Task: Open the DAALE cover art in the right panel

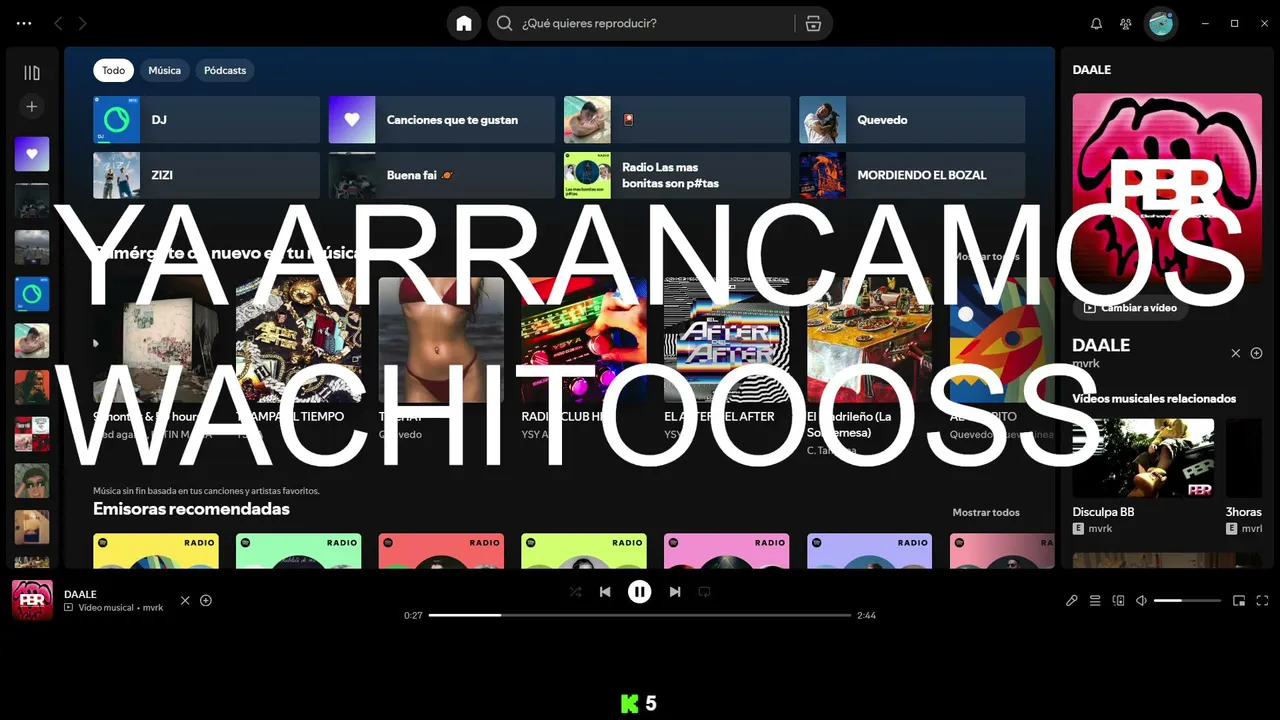Action: (x=1167, y=188)
